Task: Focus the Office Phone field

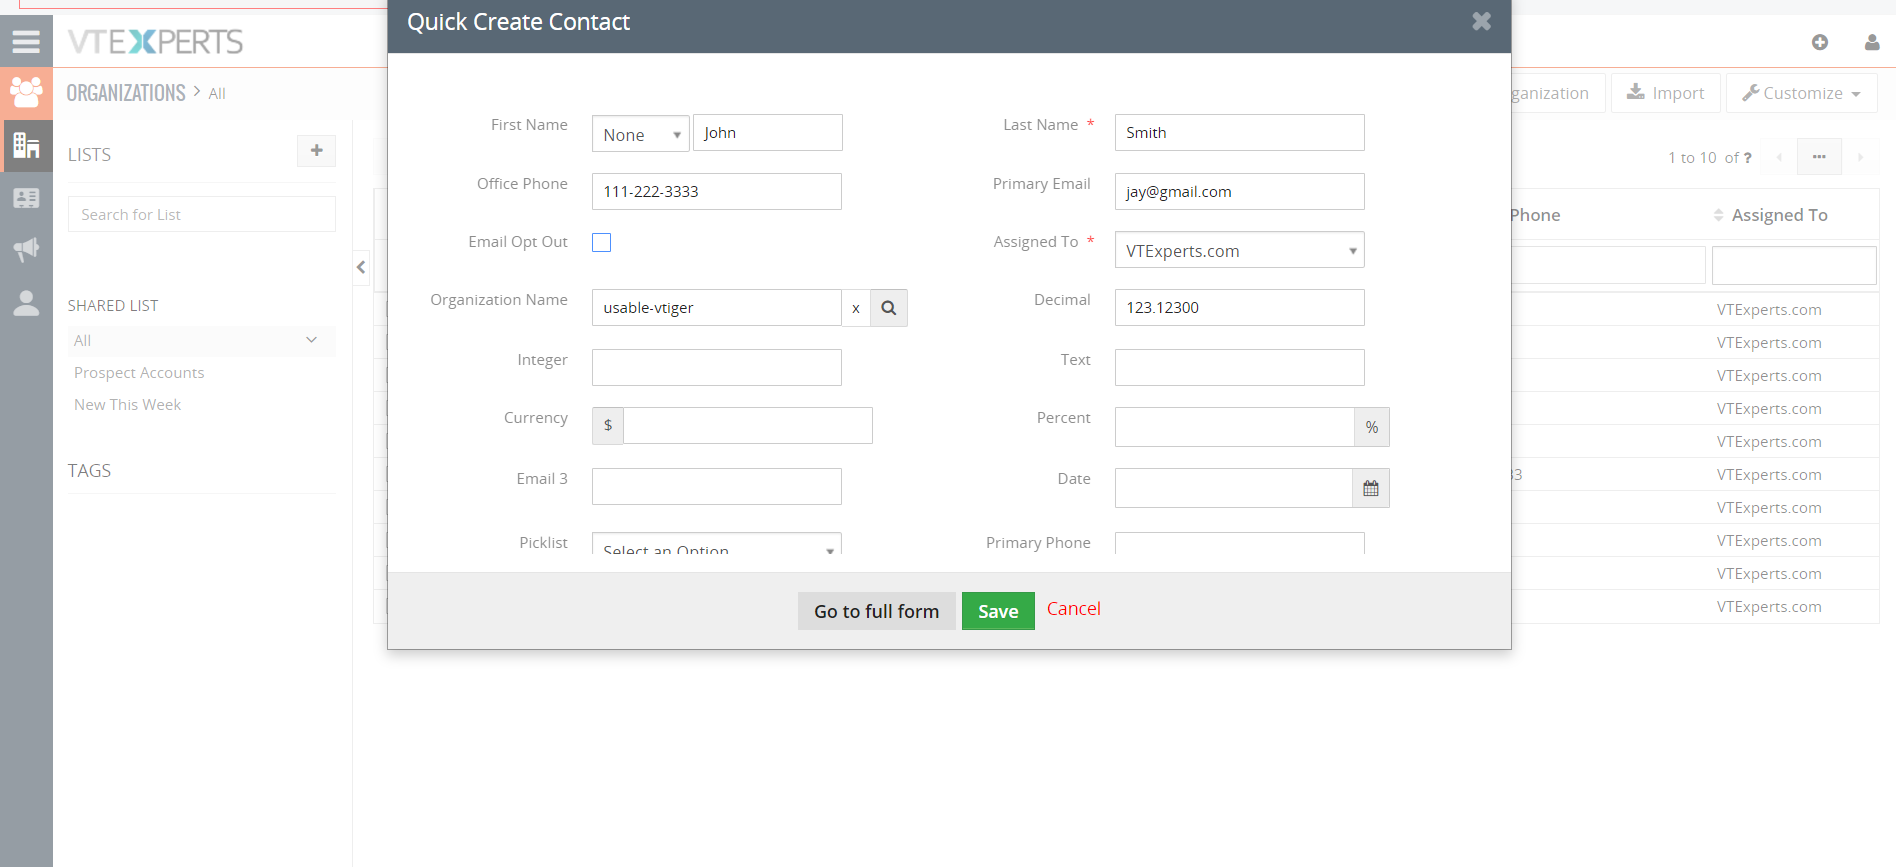Action: 717,192
